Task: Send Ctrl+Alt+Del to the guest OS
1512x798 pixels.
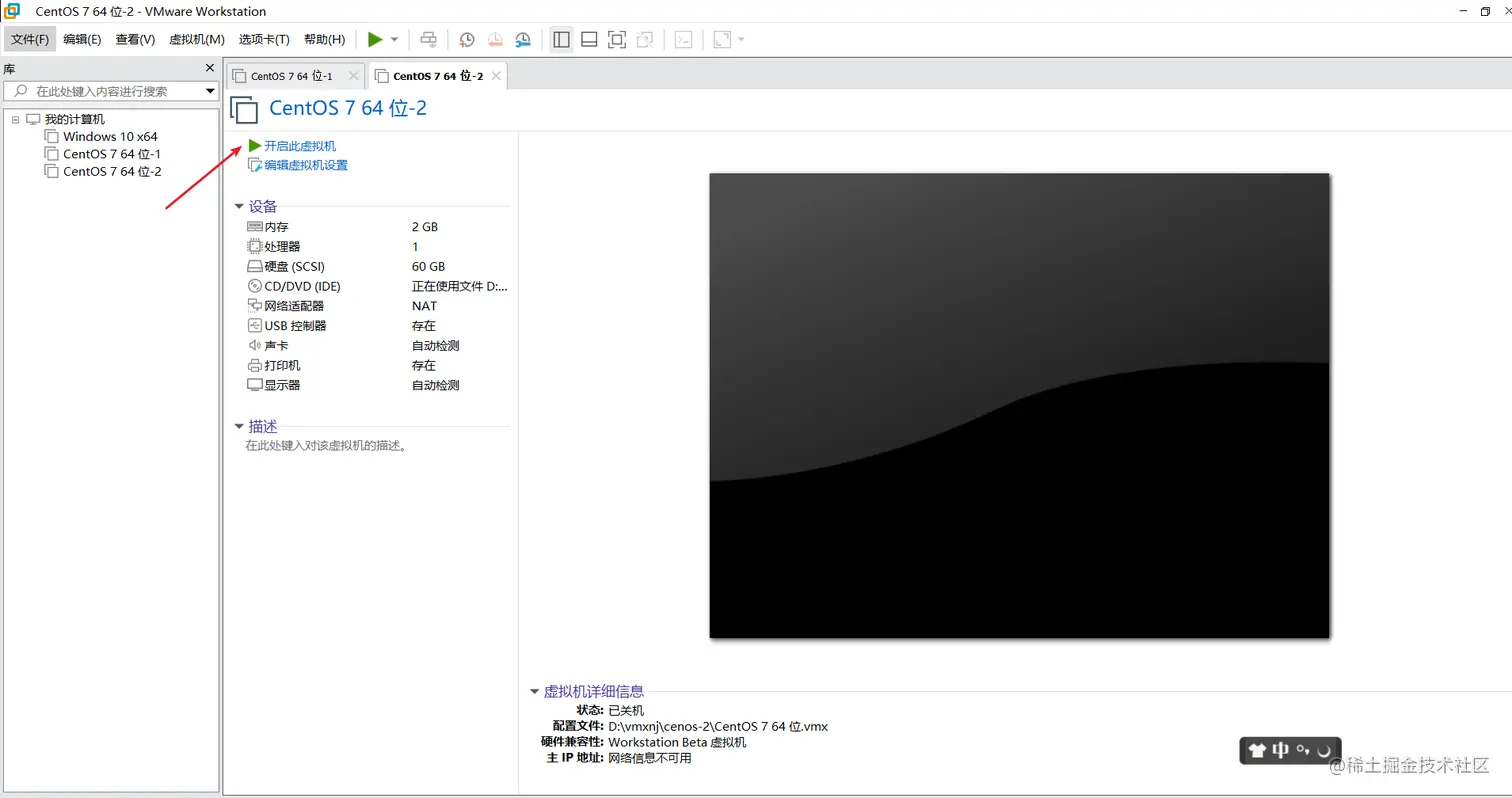Action: 428,39
